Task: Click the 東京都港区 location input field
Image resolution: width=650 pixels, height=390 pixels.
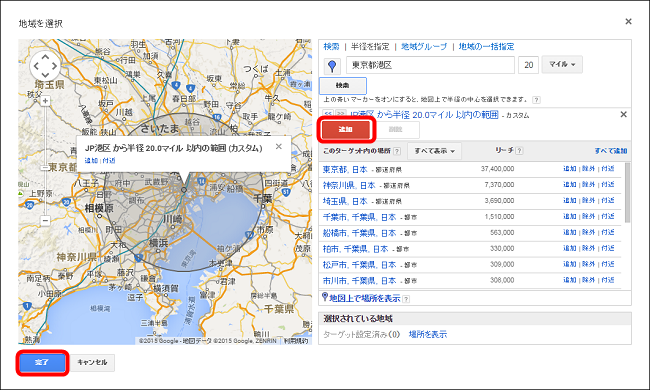Action: pyautogui.click(x=430, y=65)
